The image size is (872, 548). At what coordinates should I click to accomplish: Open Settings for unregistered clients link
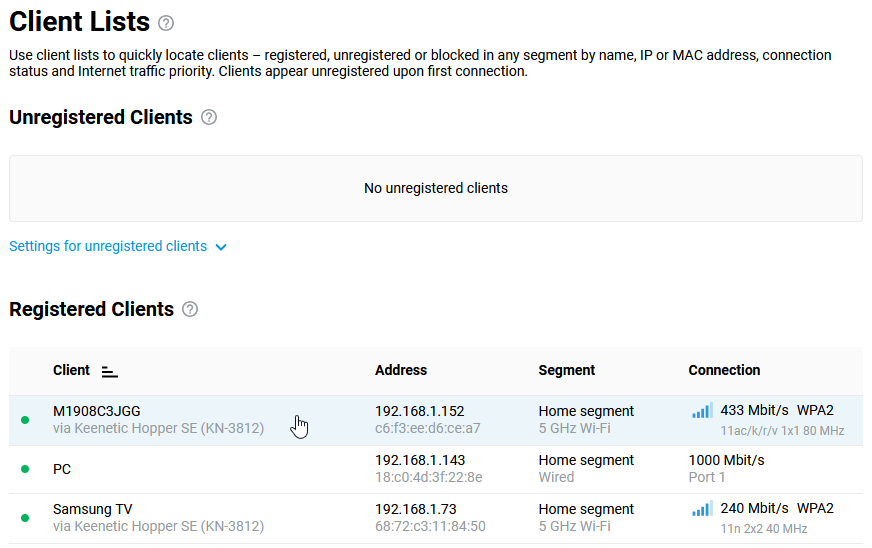[x=108, y=246]
